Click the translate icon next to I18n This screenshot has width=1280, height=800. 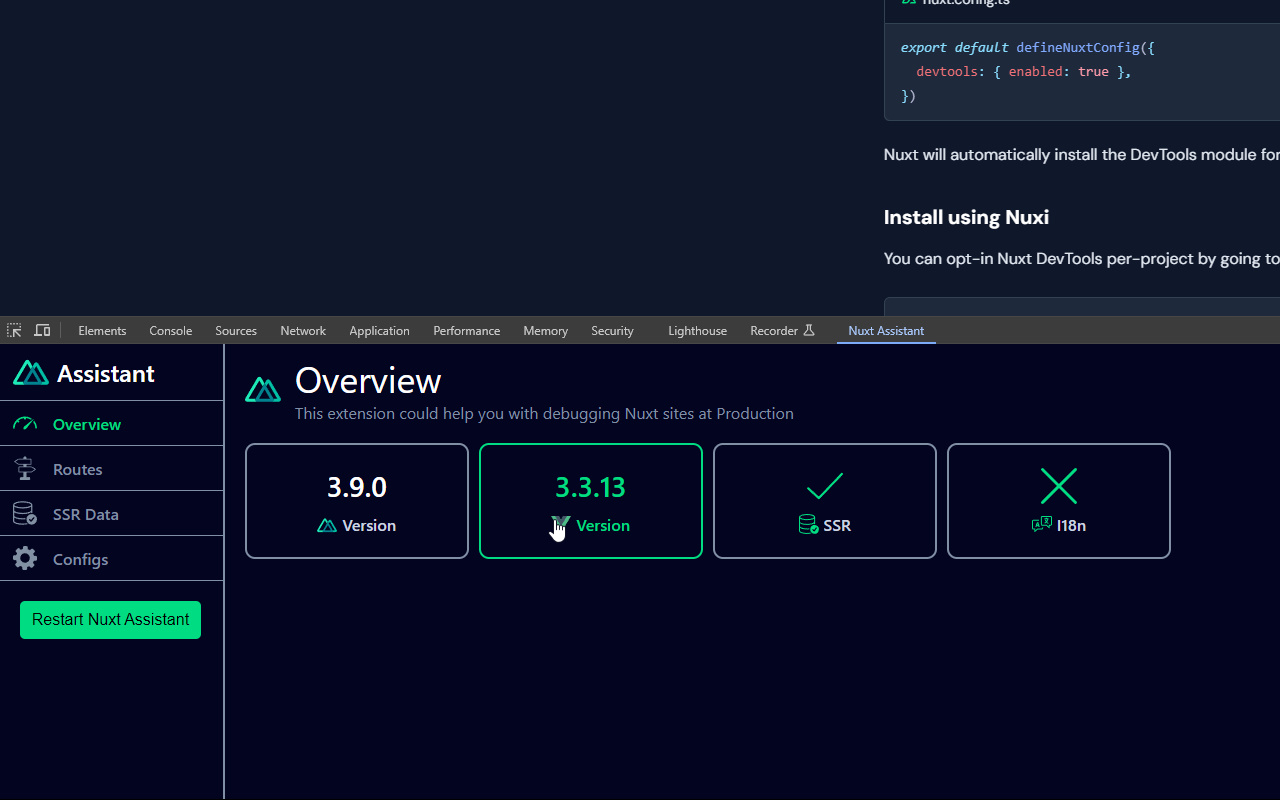click(x=1042, y=524)
